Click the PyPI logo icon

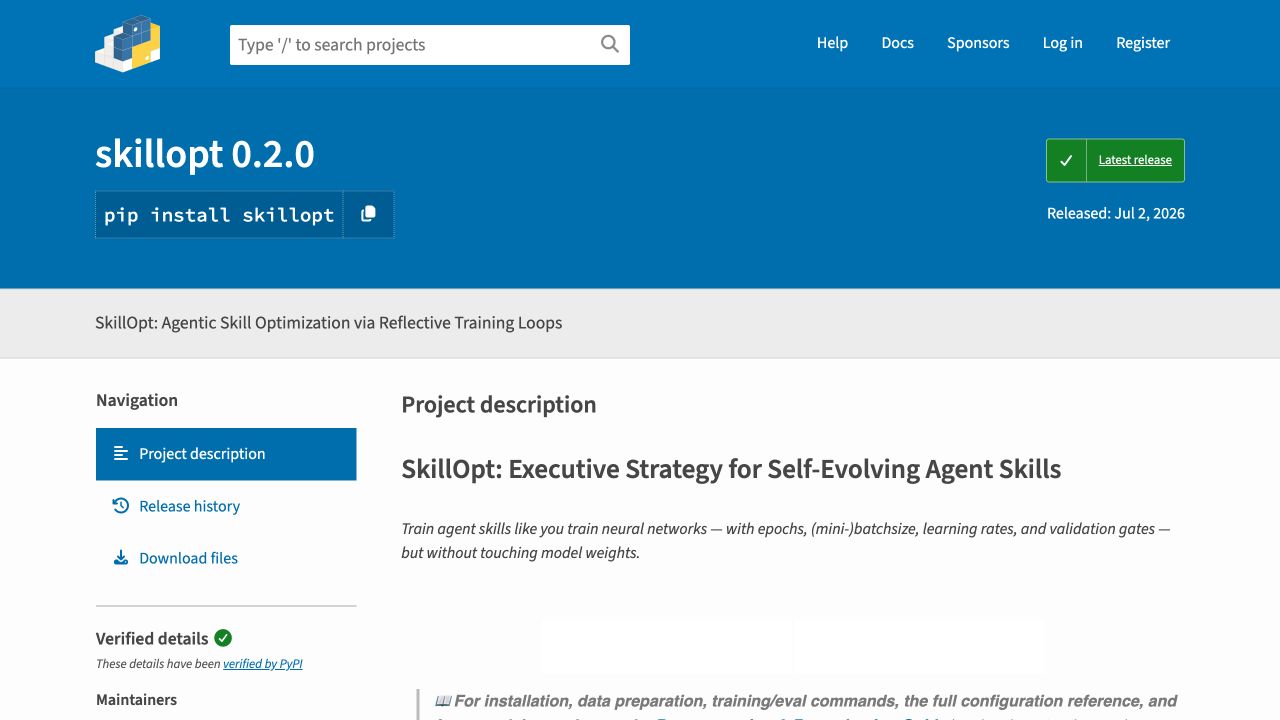[x=128, y=43]
